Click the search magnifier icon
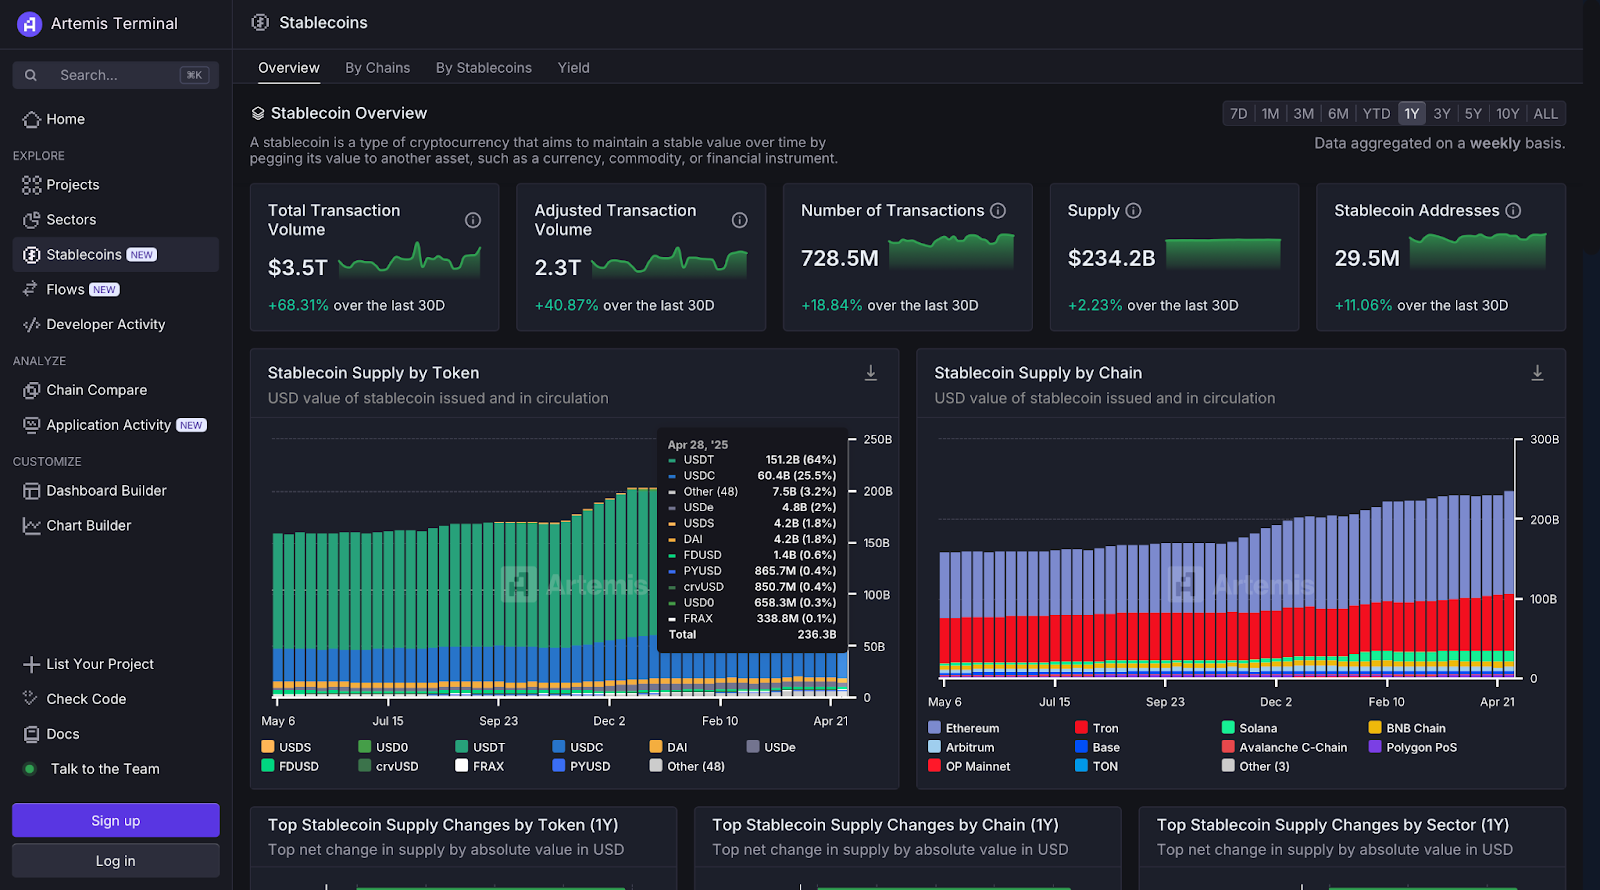 pyautogui.click(x=31, y=75)
